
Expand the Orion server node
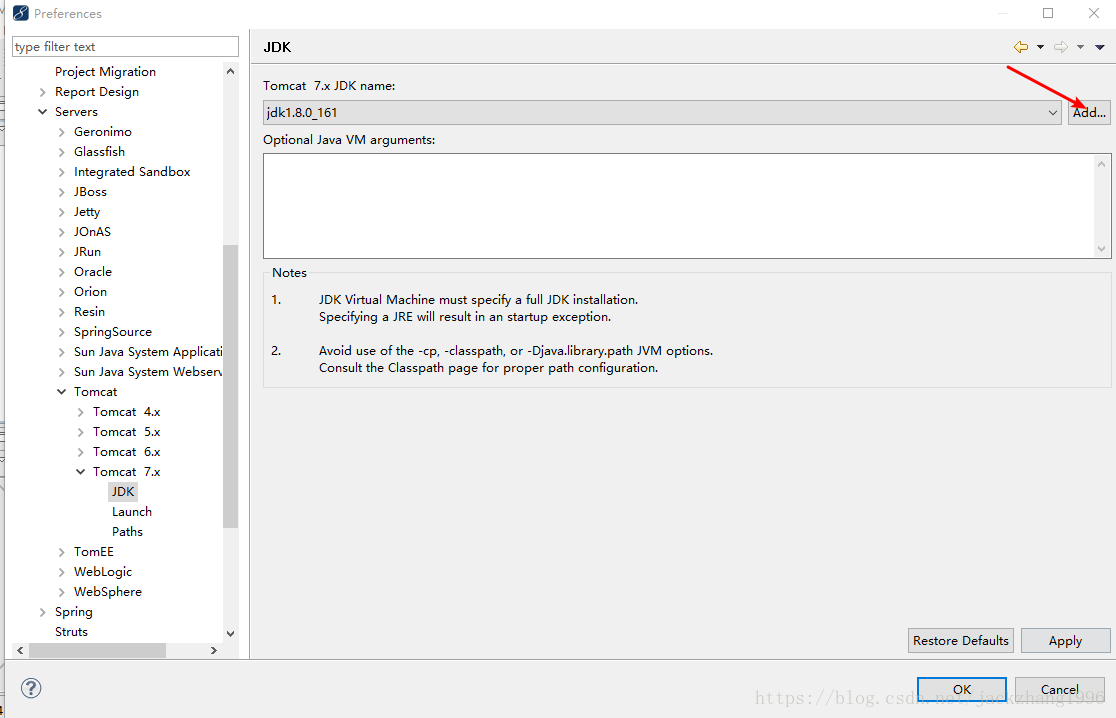pos(61,292)
